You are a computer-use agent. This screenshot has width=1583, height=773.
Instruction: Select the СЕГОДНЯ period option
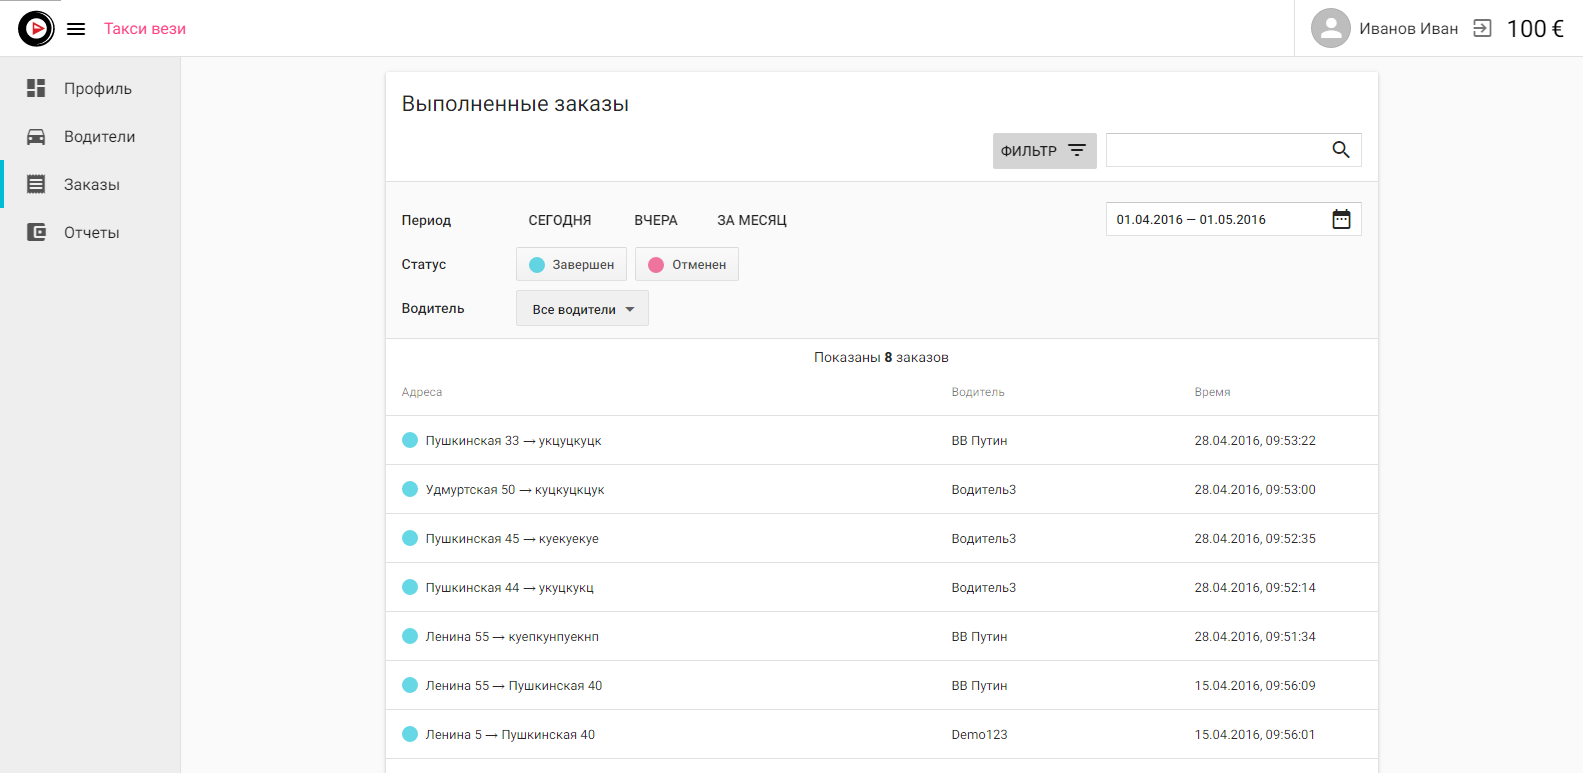(x=559, y=220)
